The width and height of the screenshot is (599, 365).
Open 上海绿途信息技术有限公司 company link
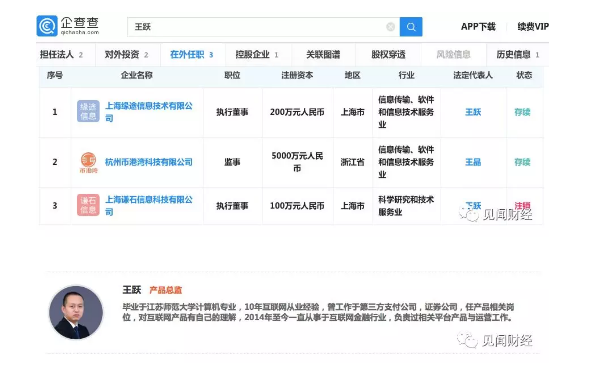click(149, 112)
